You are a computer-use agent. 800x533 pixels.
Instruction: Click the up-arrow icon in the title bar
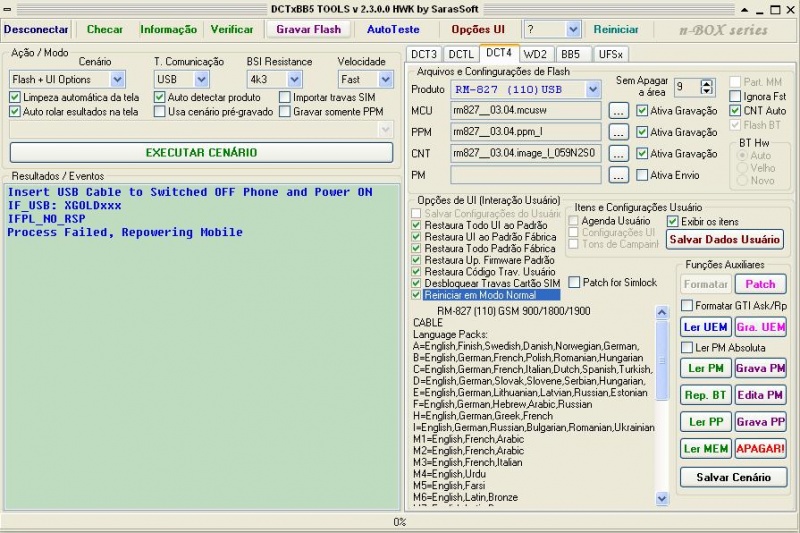[745, 10]
